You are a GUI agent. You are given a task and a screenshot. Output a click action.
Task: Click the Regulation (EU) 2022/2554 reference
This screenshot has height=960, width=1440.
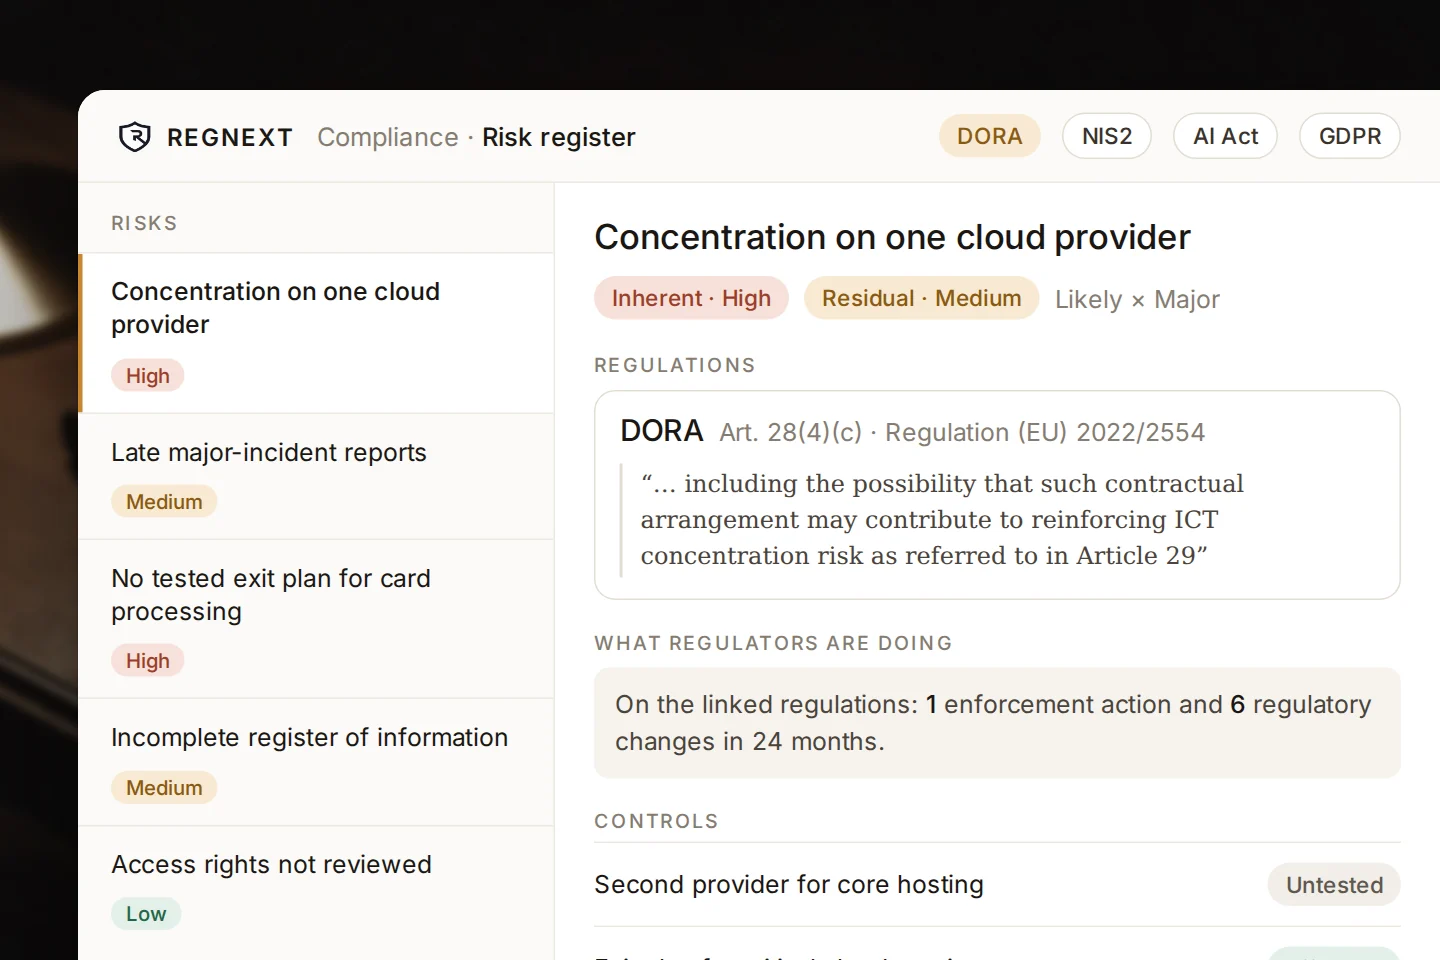pyautogui.click(x=1045, y=432)
